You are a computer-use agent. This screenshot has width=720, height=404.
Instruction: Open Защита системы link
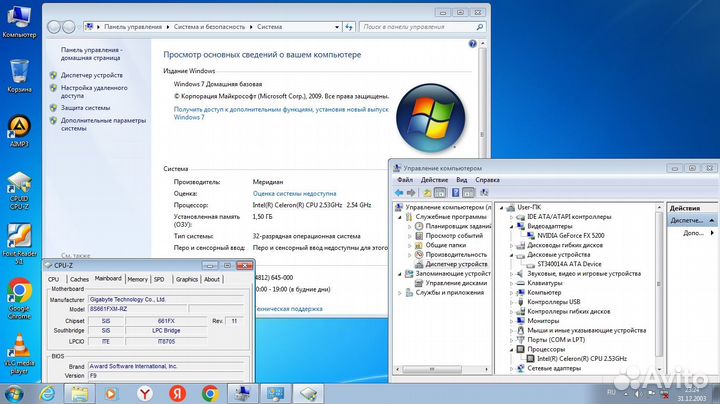coord(85,108)
